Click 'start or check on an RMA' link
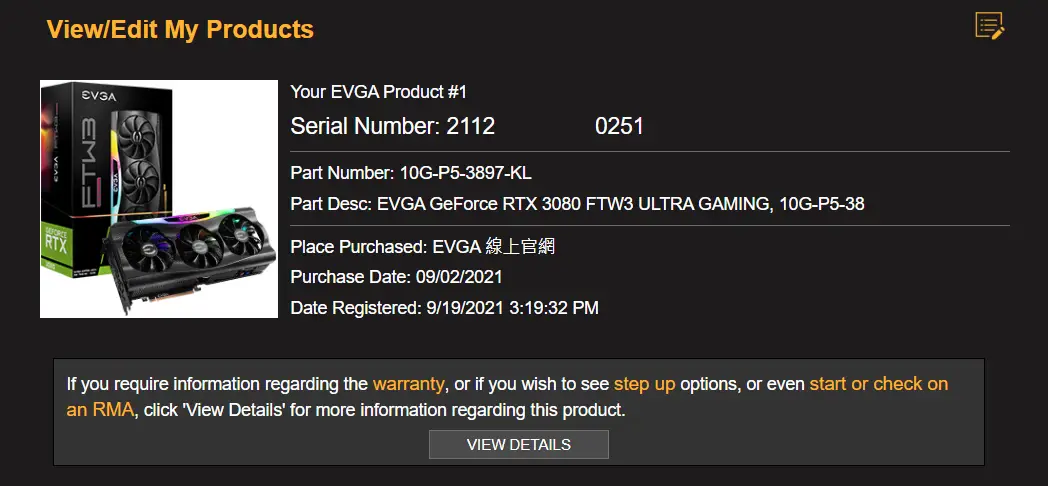This screenshot has height=486, width=1048. pos(878,384)
